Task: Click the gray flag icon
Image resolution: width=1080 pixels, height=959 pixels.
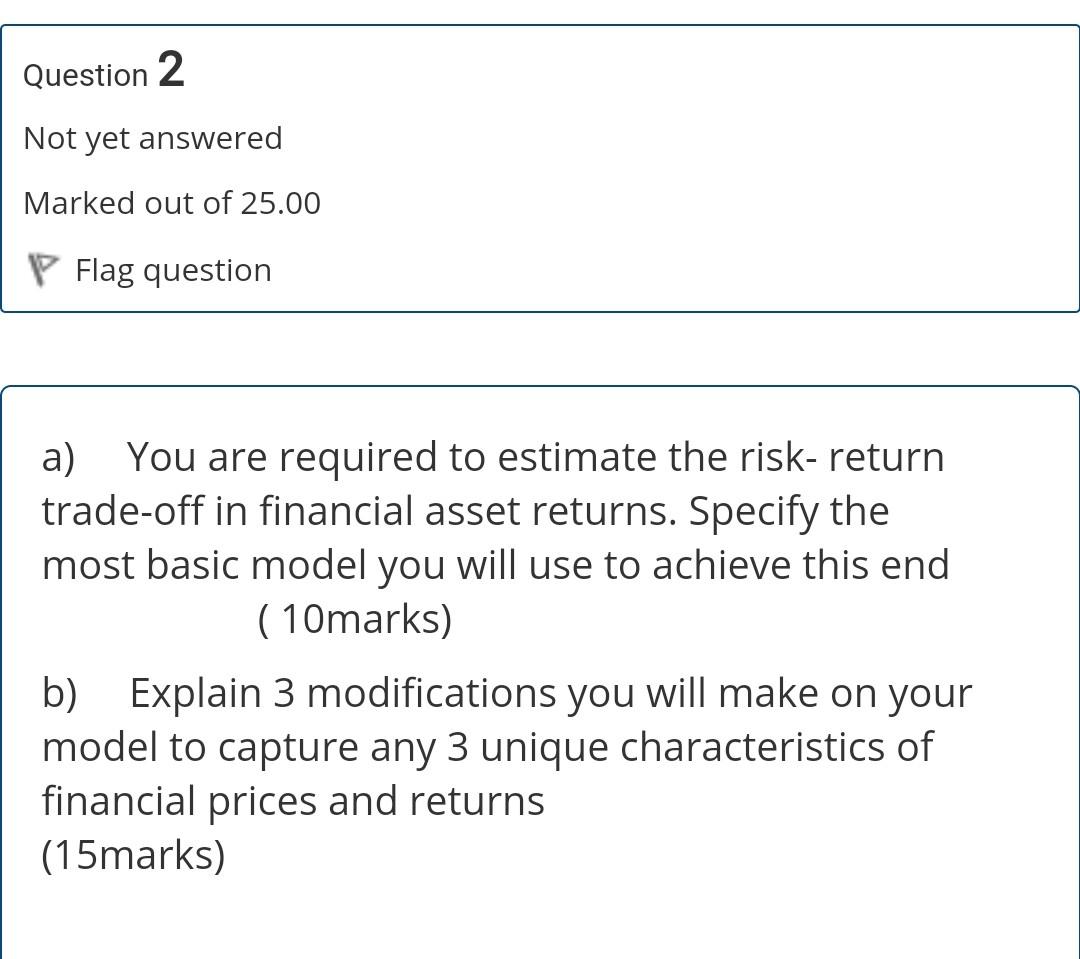Action: 43,270
